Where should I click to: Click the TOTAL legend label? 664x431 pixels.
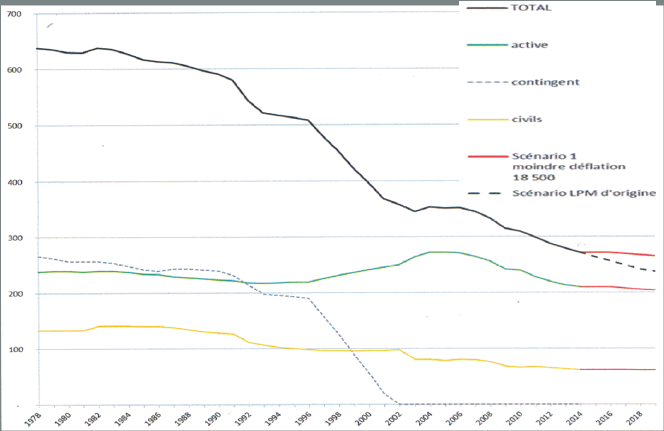click(x=531, y=8)
